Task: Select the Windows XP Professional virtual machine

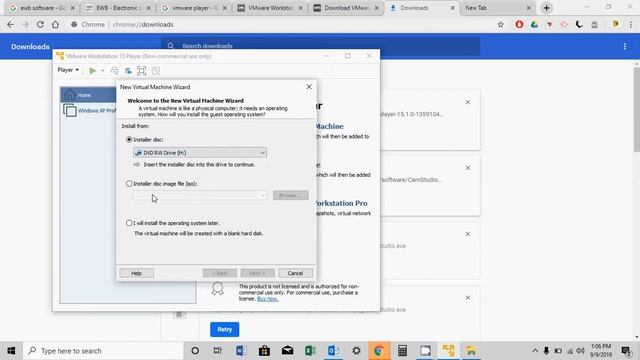Action: [89, 111]
